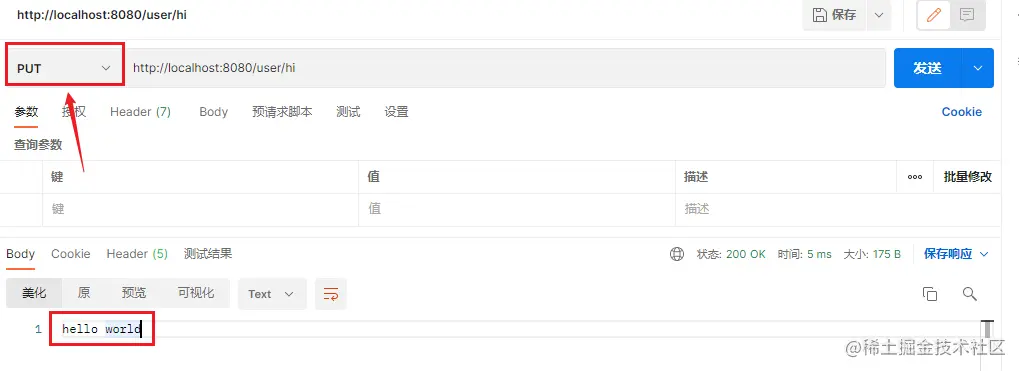The image size is (1019, 371).
Task: Switch to the Header (7) tab
Action: pos(140,112)
